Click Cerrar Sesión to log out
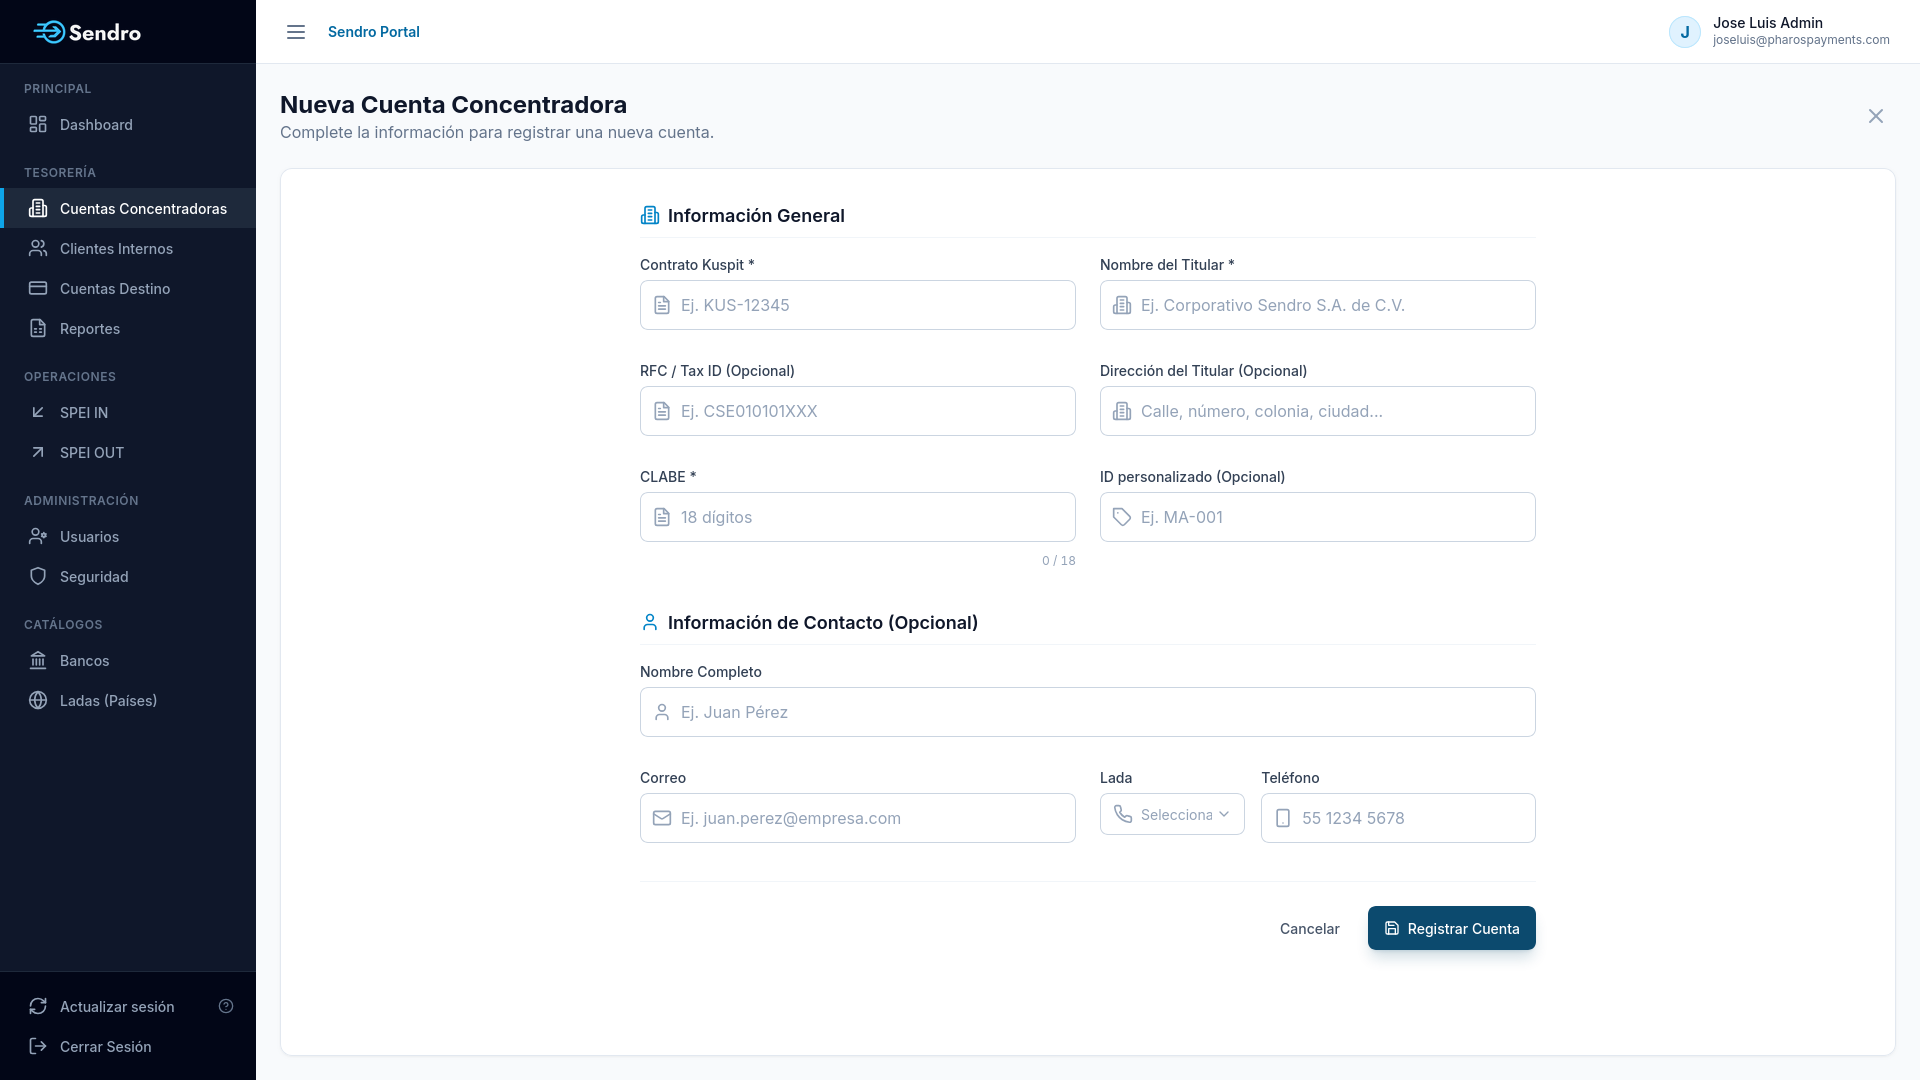 click(106, 1046)
